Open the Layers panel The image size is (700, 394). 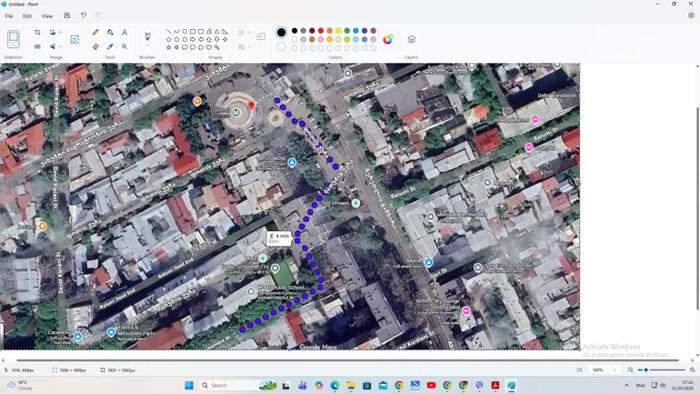tap(412, 39)
